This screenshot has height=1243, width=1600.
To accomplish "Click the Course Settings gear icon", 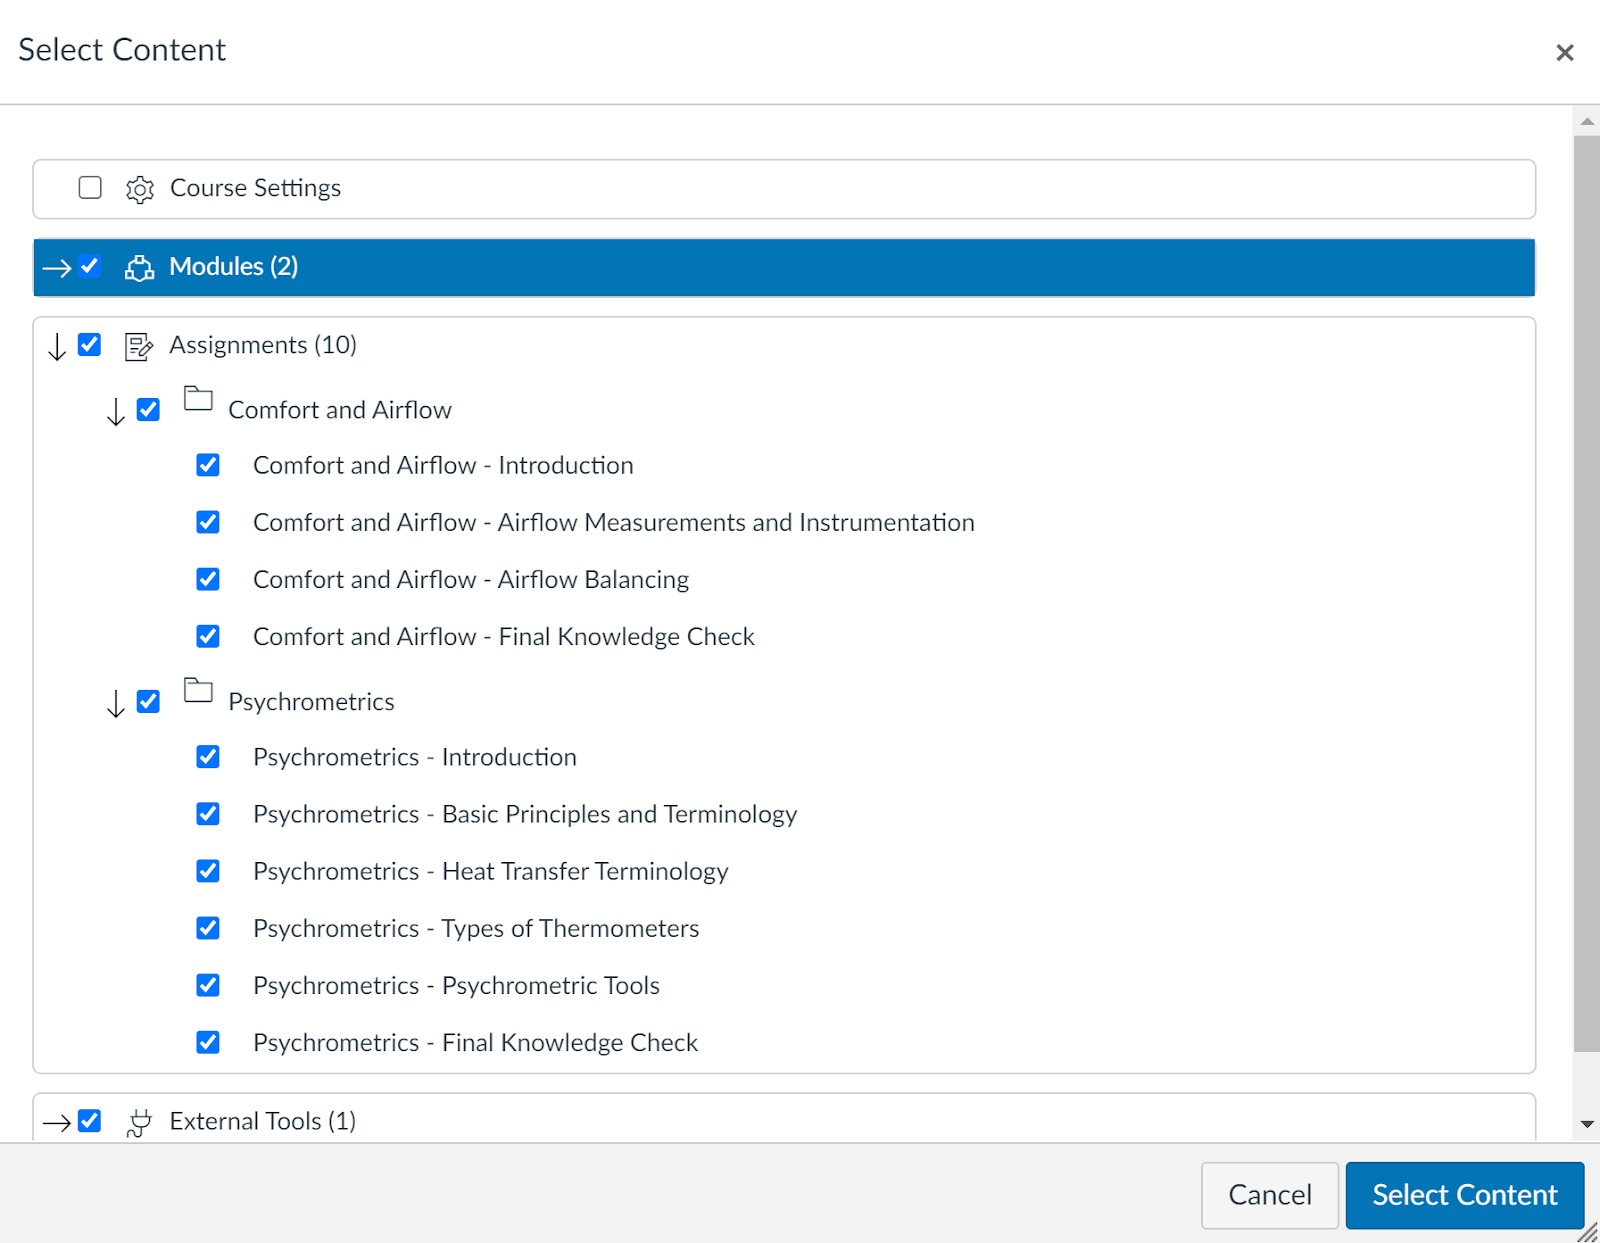I will point(140,189).
